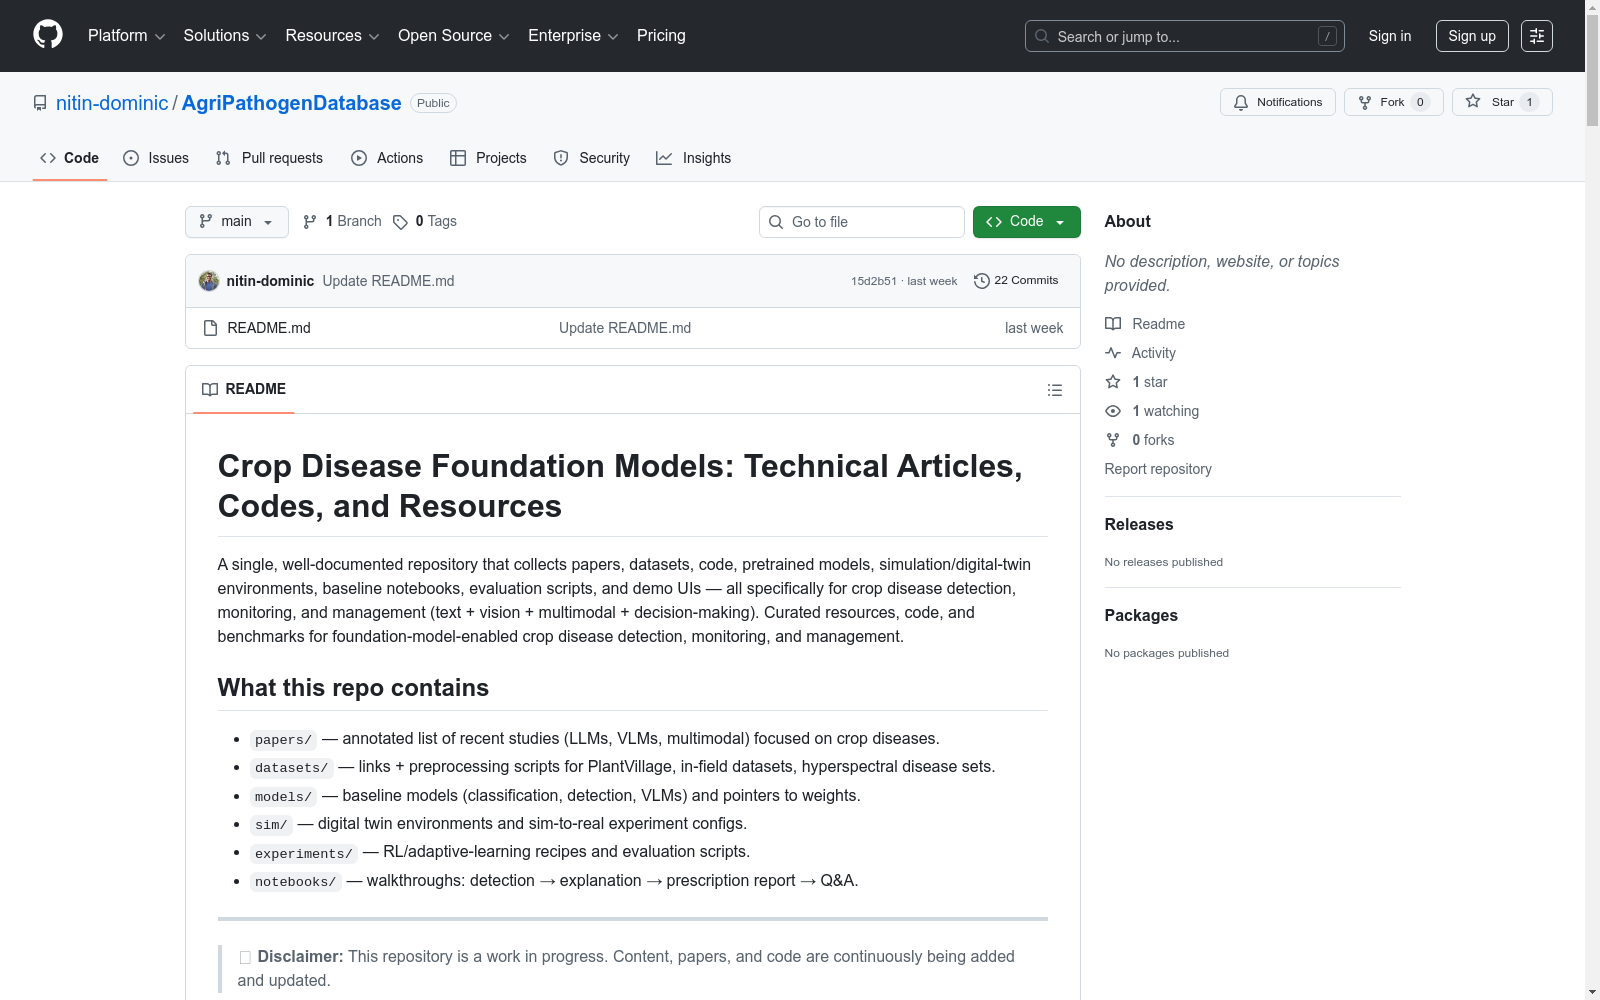Open commit 15d2b51 link

pos(874,281)
